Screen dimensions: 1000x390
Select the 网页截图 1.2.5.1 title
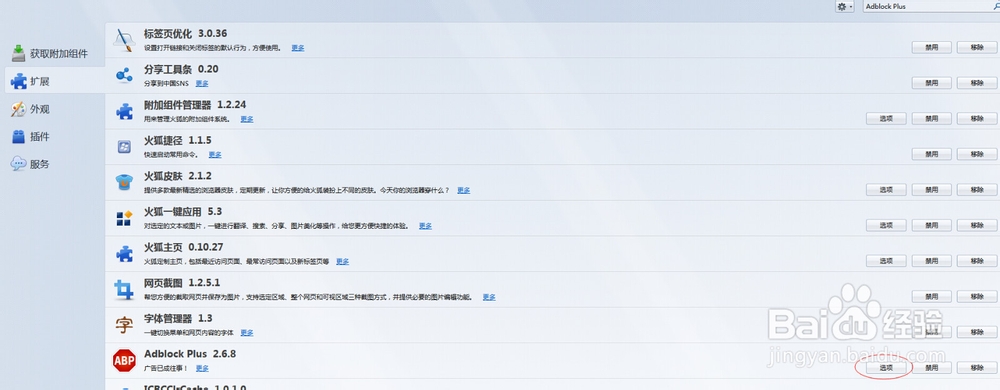182,283
